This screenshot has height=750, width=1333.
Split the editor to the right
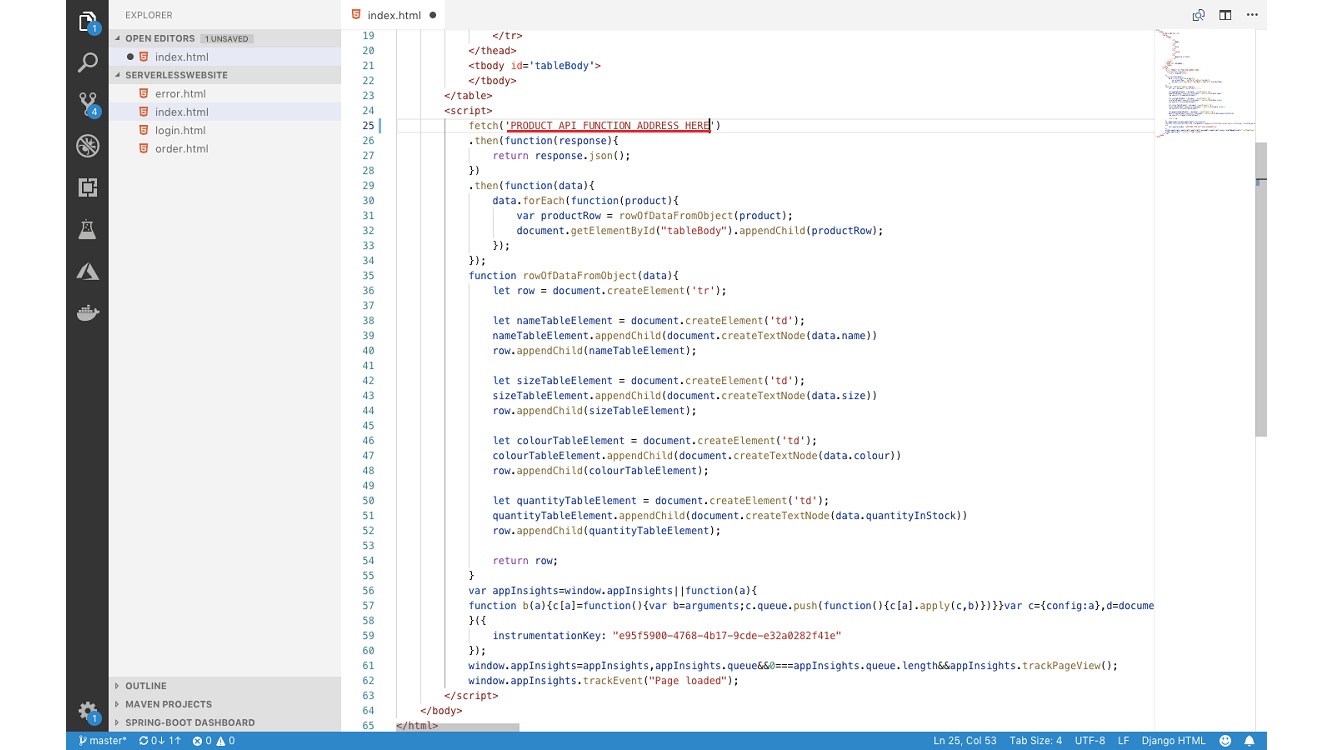point(1225,15)
